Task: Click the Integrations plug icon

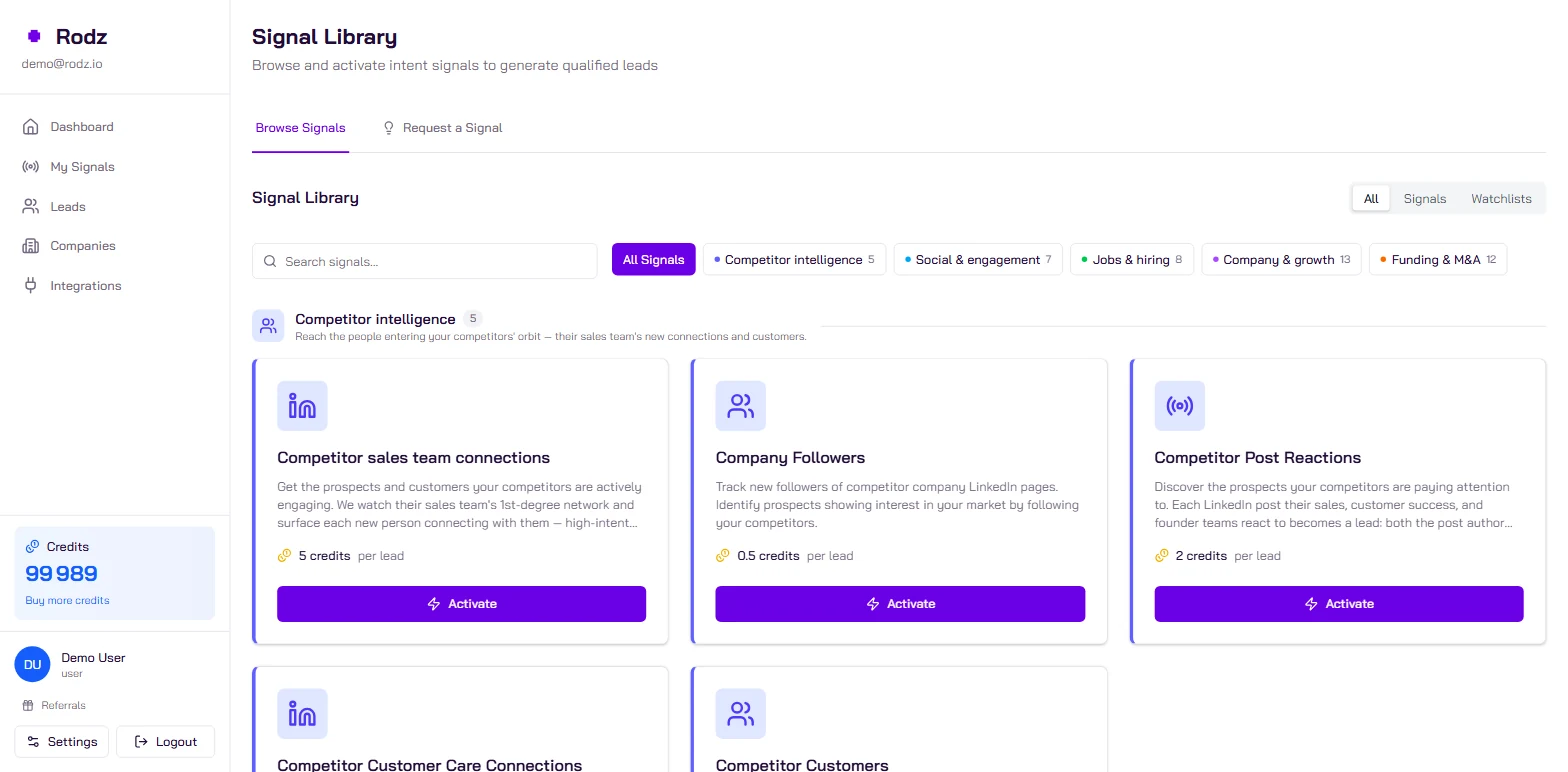Action: pos(31,286)
